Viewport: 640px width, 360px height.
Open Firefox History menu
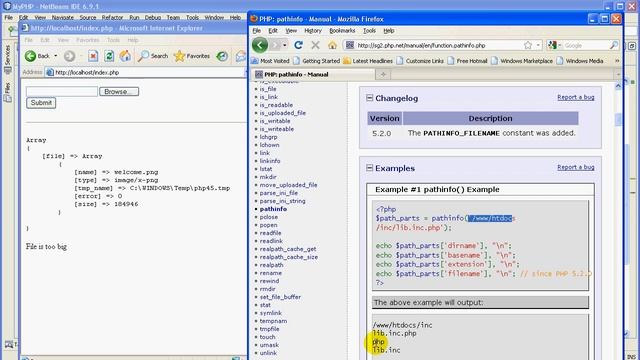click(x=313, y=31)
